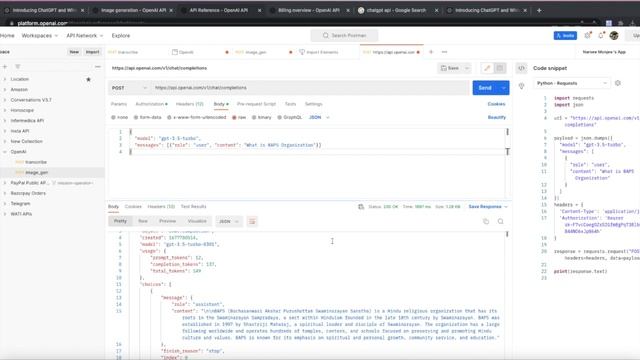The width and height of the screenshot is (640, 360).
Task: Open the response Cookies tab
Action: 133,207
